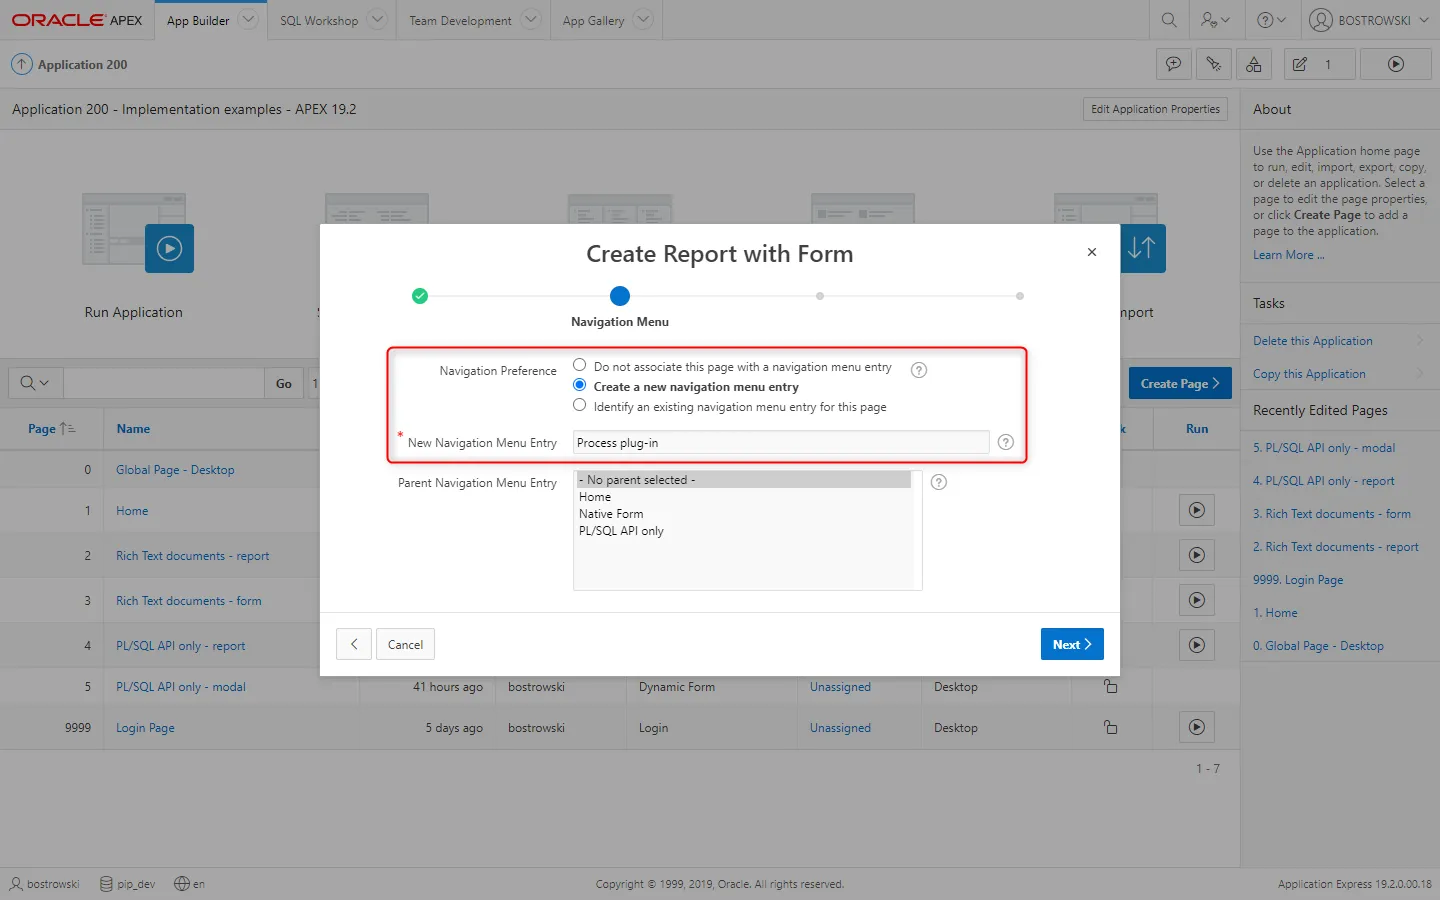1440x900 pixels.
Task: Click help icon beside Parent Navigation Menu Entry
Action: (x=938, y=482)
